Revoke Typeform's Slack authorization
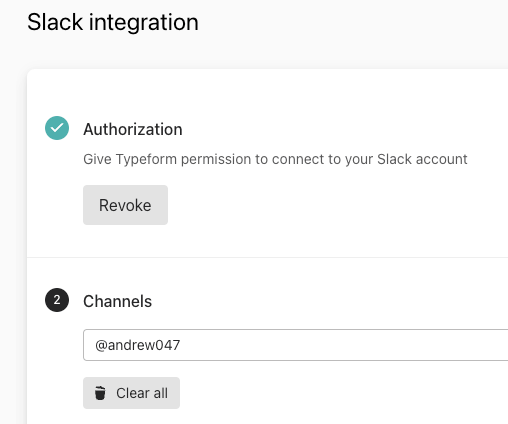 pos(125,205)
